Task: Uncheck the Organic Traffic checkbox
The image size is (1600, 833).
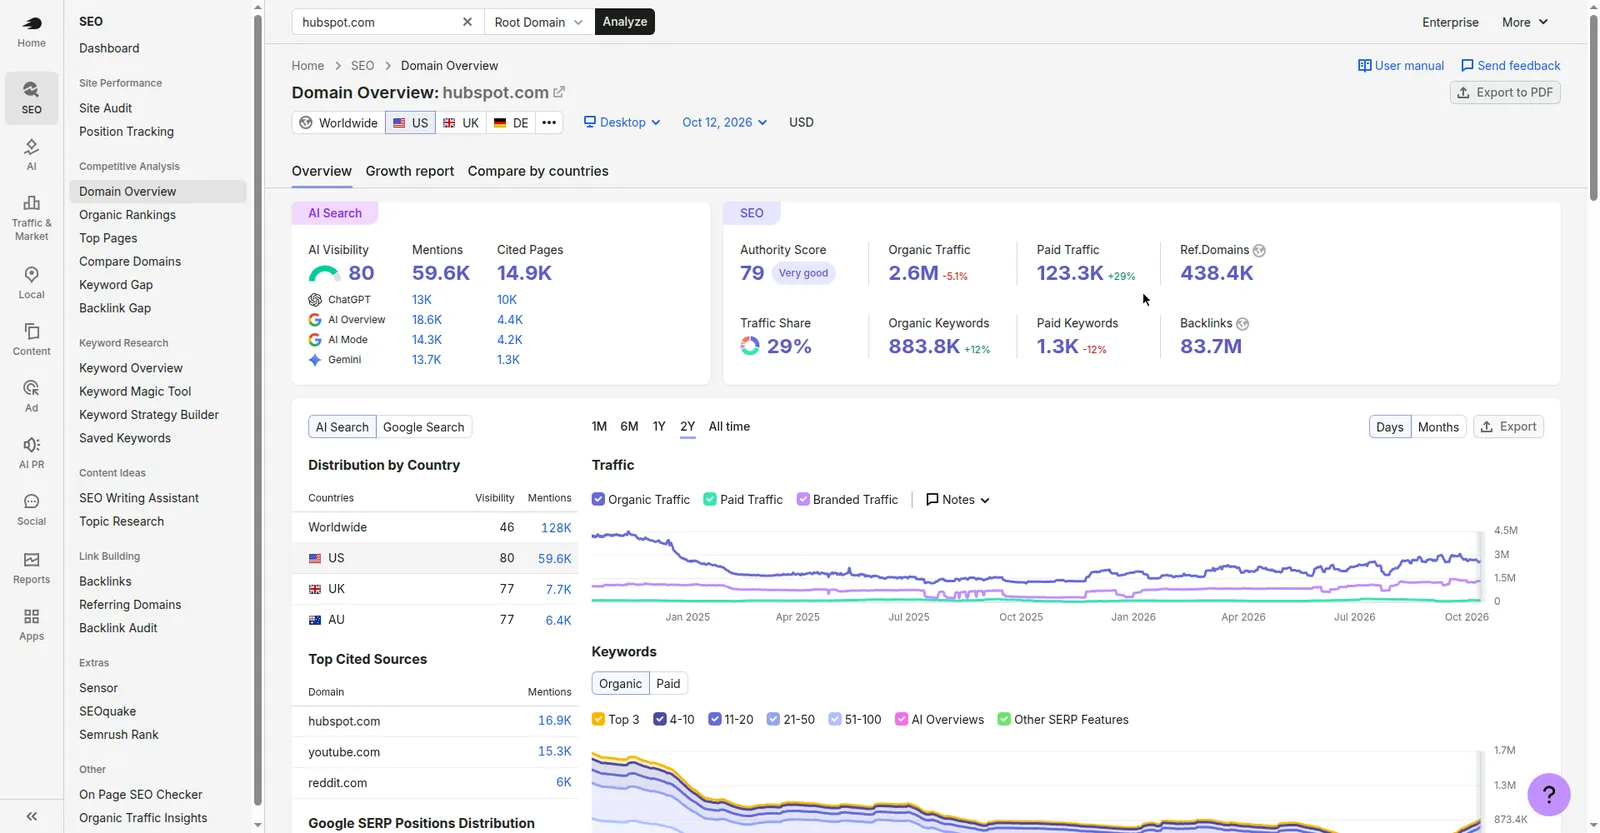Action: pos(598,499)
